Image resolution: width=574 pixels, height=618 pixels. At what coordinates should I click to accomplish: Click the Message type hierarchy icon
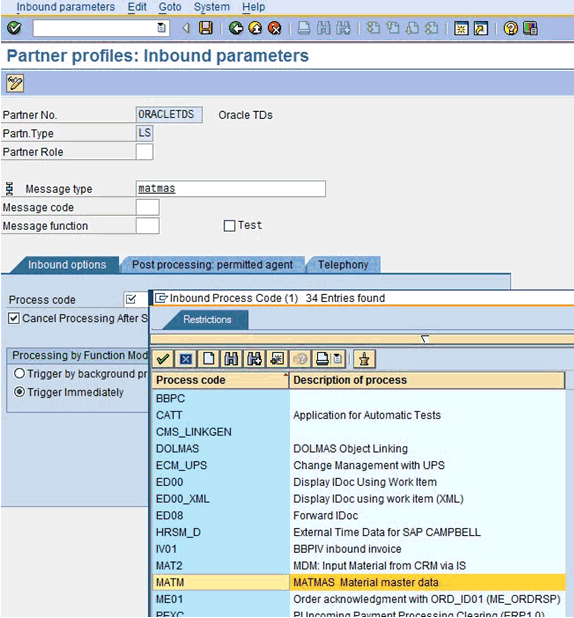(x=10, y=189)
